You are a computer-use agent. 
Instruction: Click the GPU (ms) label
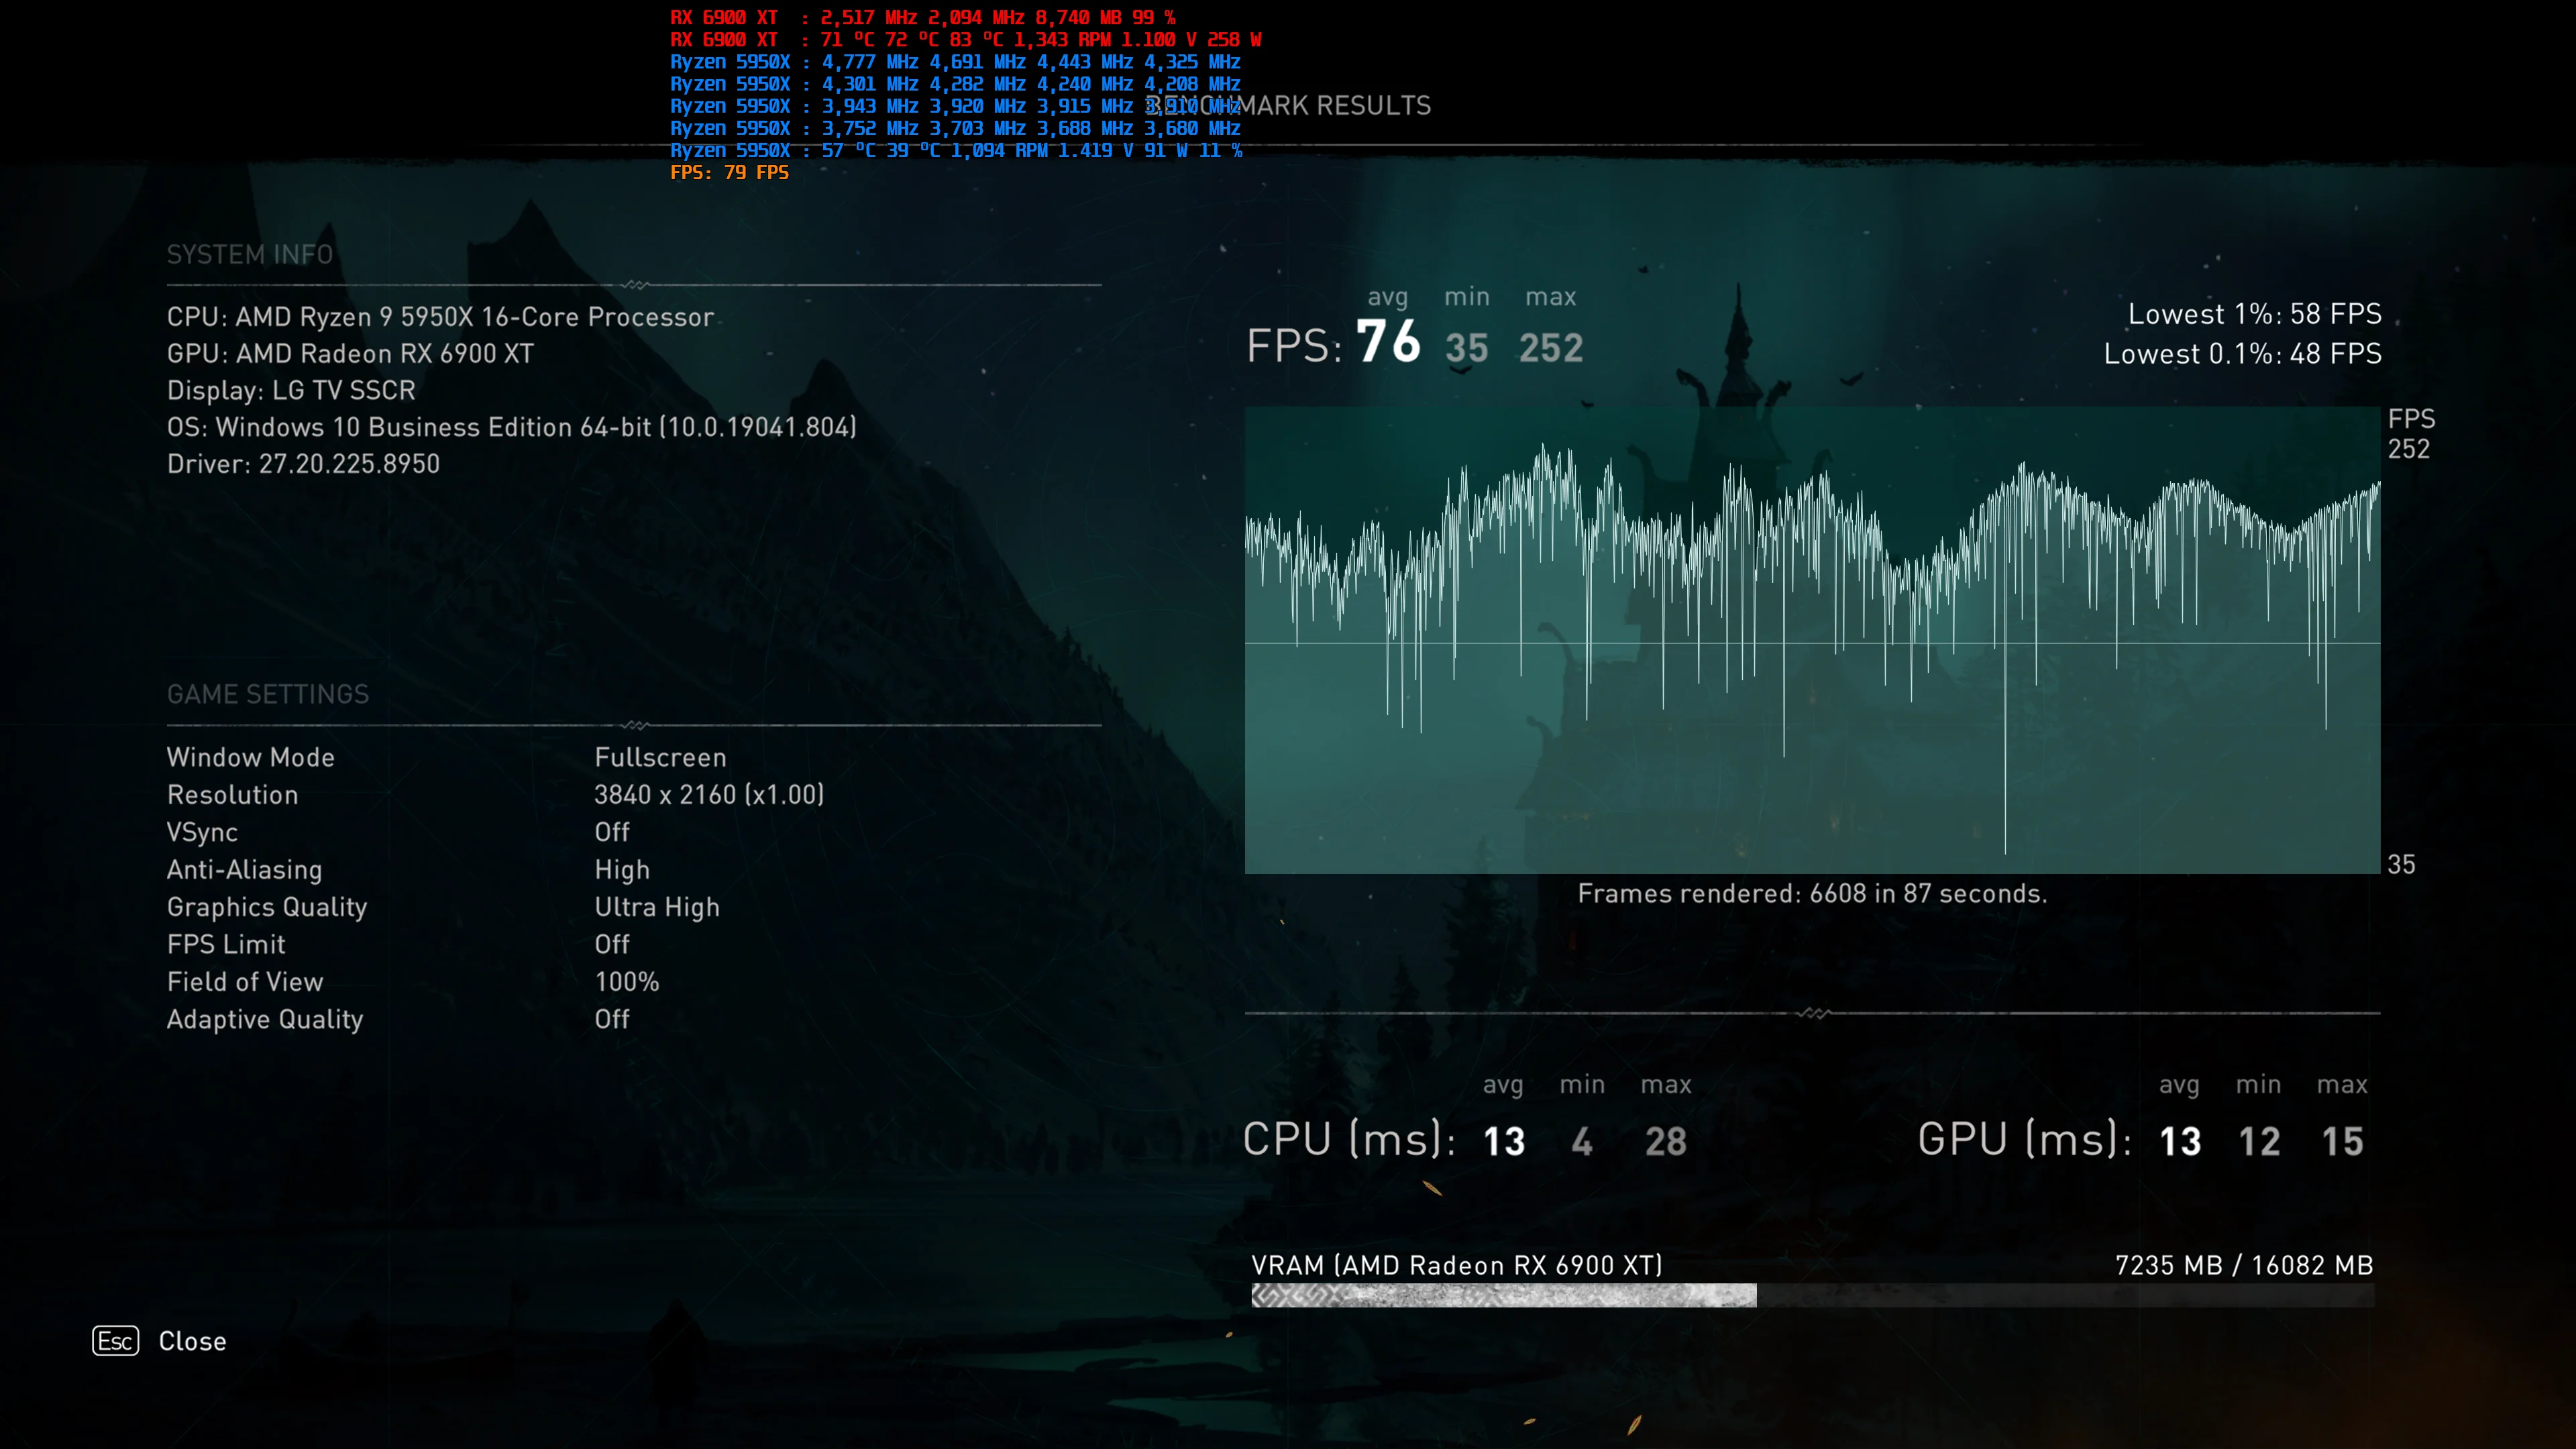[2025, 1139]
